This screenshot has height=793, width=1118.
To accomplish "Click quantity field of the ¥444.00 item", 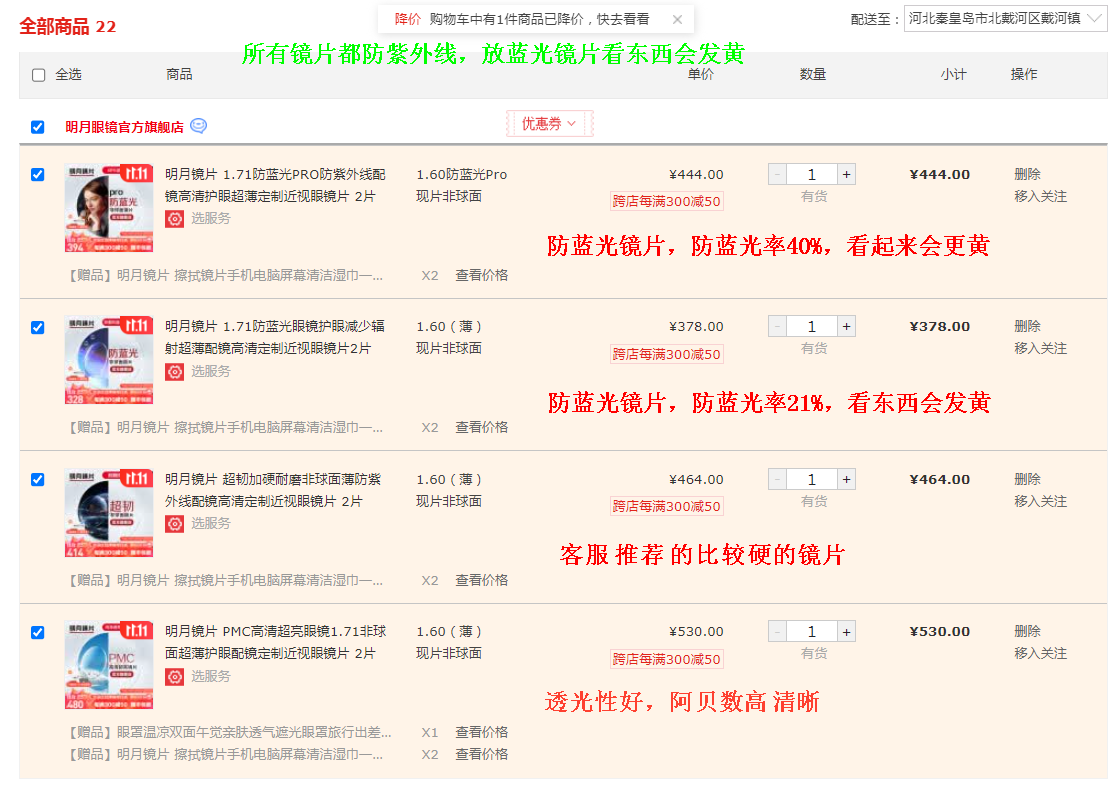I will (811, 175).
